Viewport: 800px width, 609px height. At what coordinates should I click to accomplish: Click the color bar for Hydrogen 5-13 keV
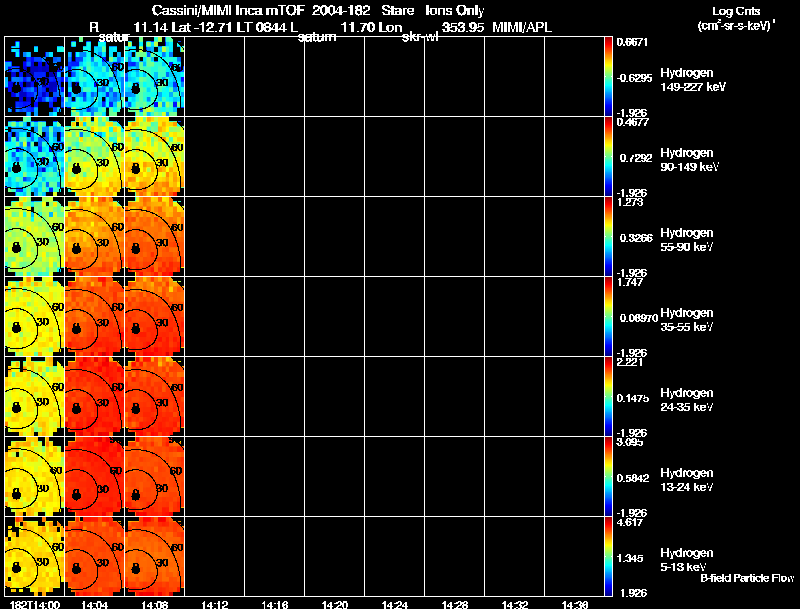click(608, 557)
